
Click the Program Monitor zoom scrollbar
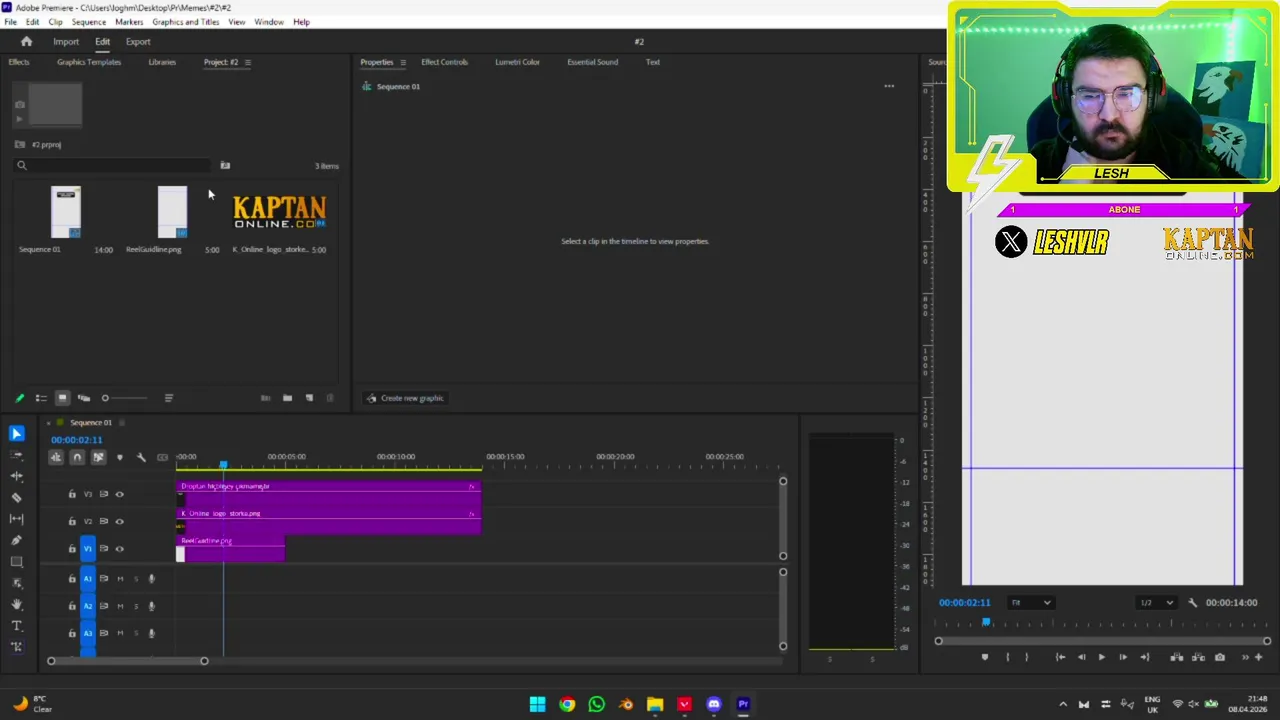tap(1102, 641)
